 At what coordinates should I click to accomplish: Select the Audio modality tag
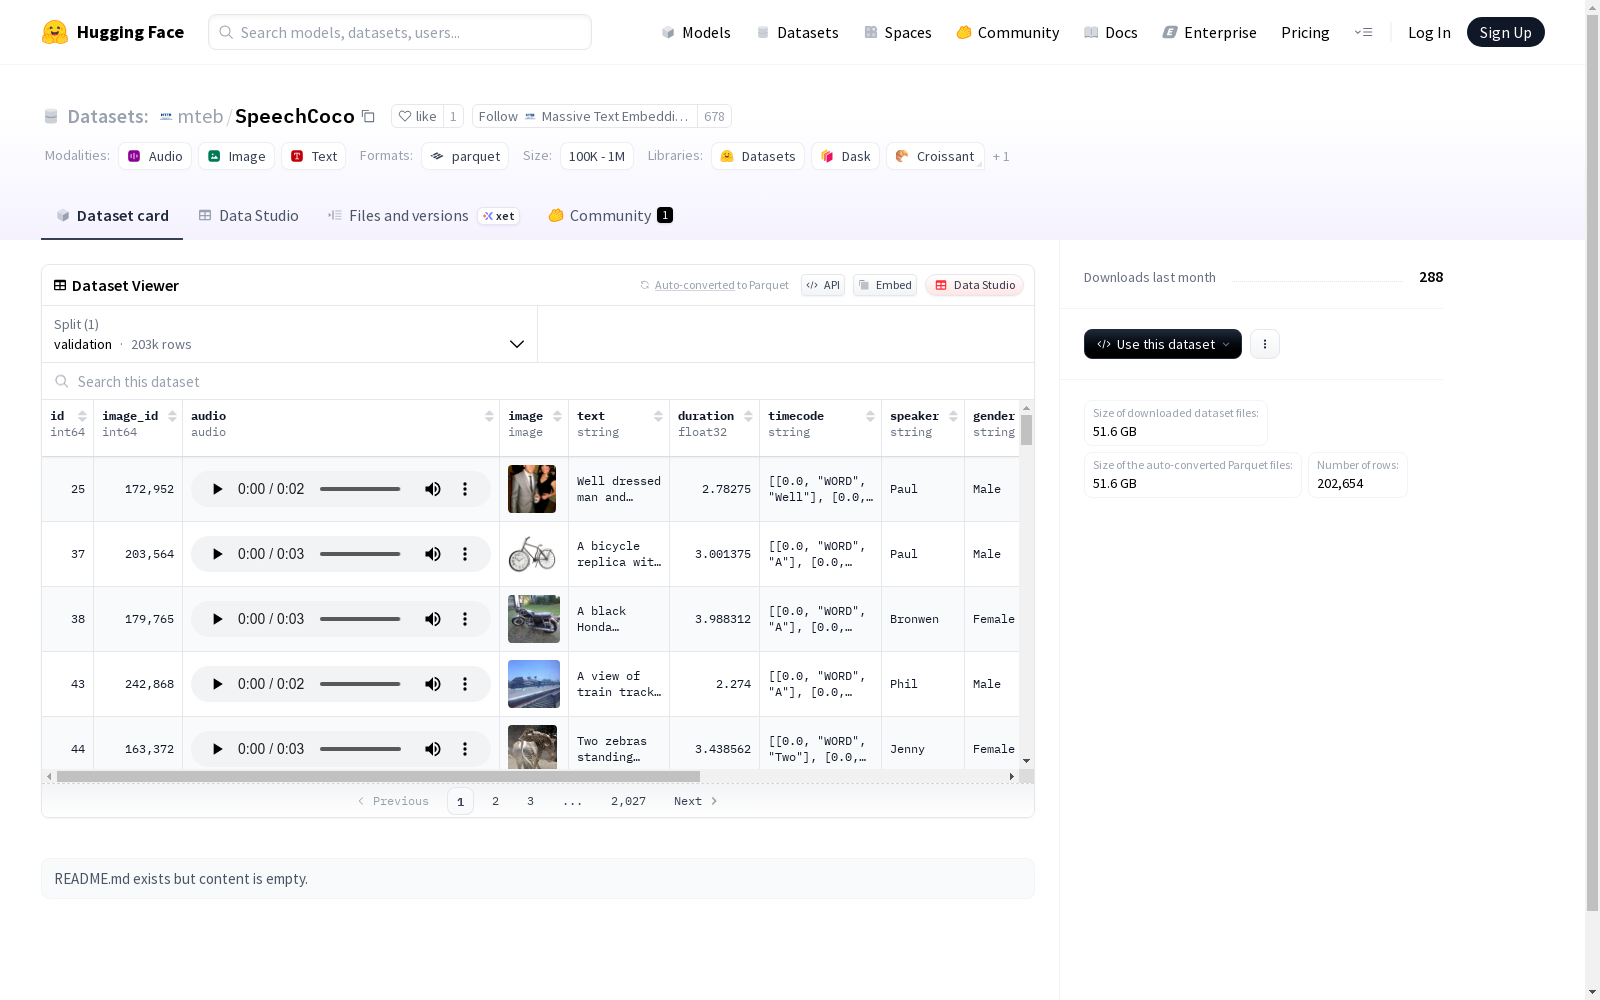pos(155,156)
